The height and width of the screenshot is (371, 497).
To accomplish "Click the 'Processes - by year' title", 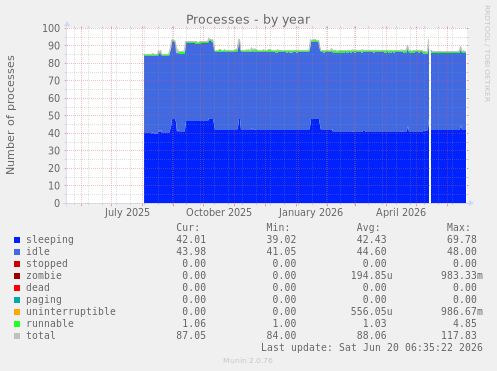I will pyautogui.click(x=248, y=20).
